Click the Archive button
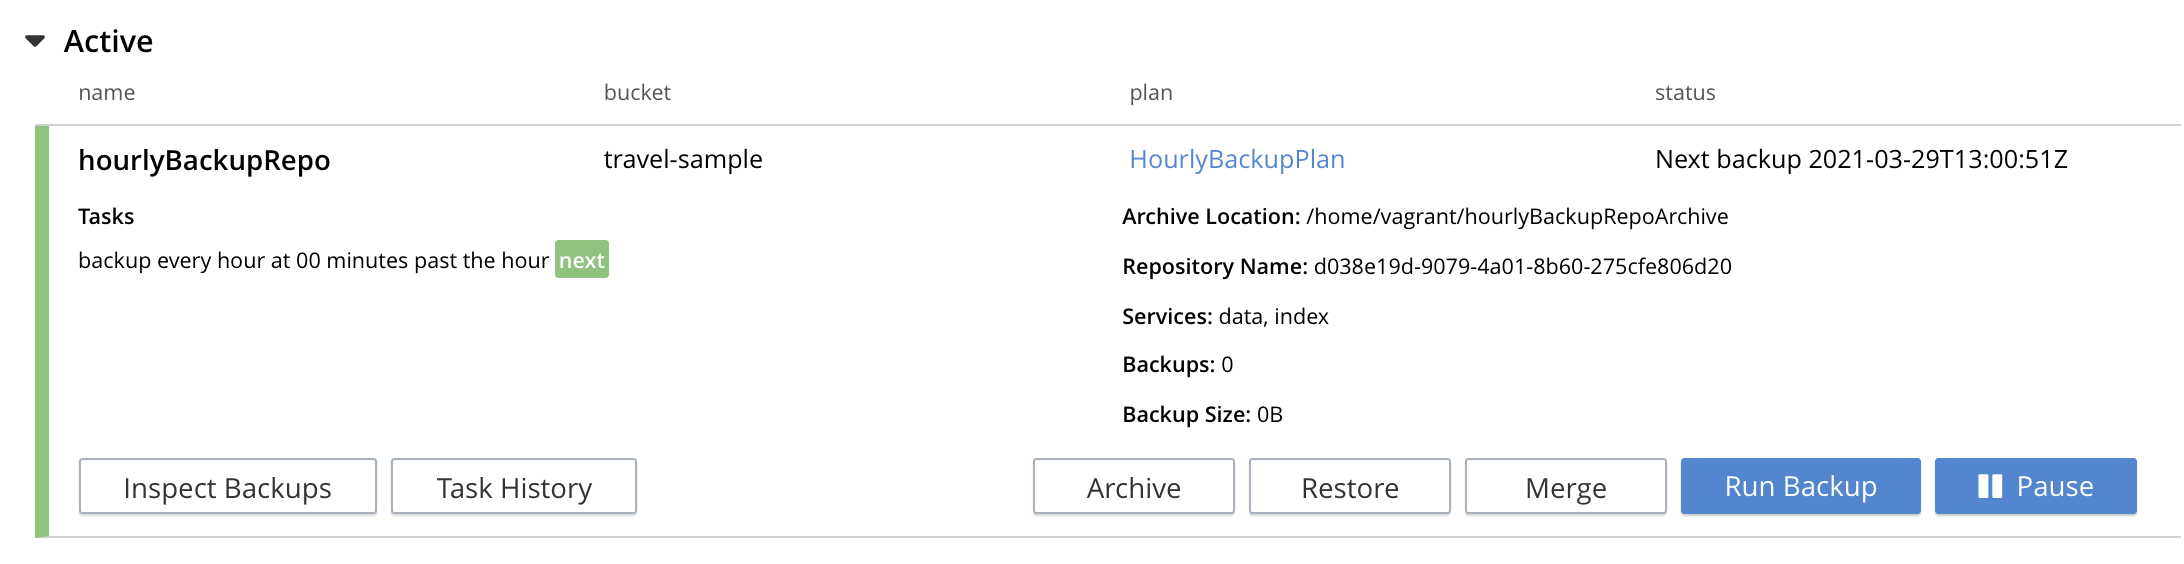The image size is (2184, 564). (x=1133, y=487)
